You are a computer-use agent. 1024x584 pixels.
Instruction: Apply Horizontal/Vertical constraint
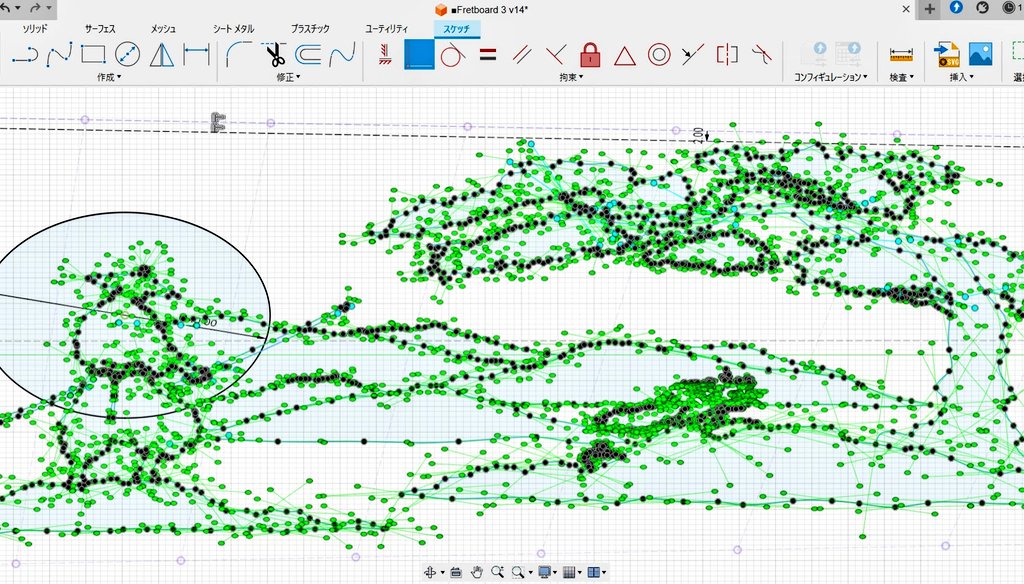click(385, 54)
